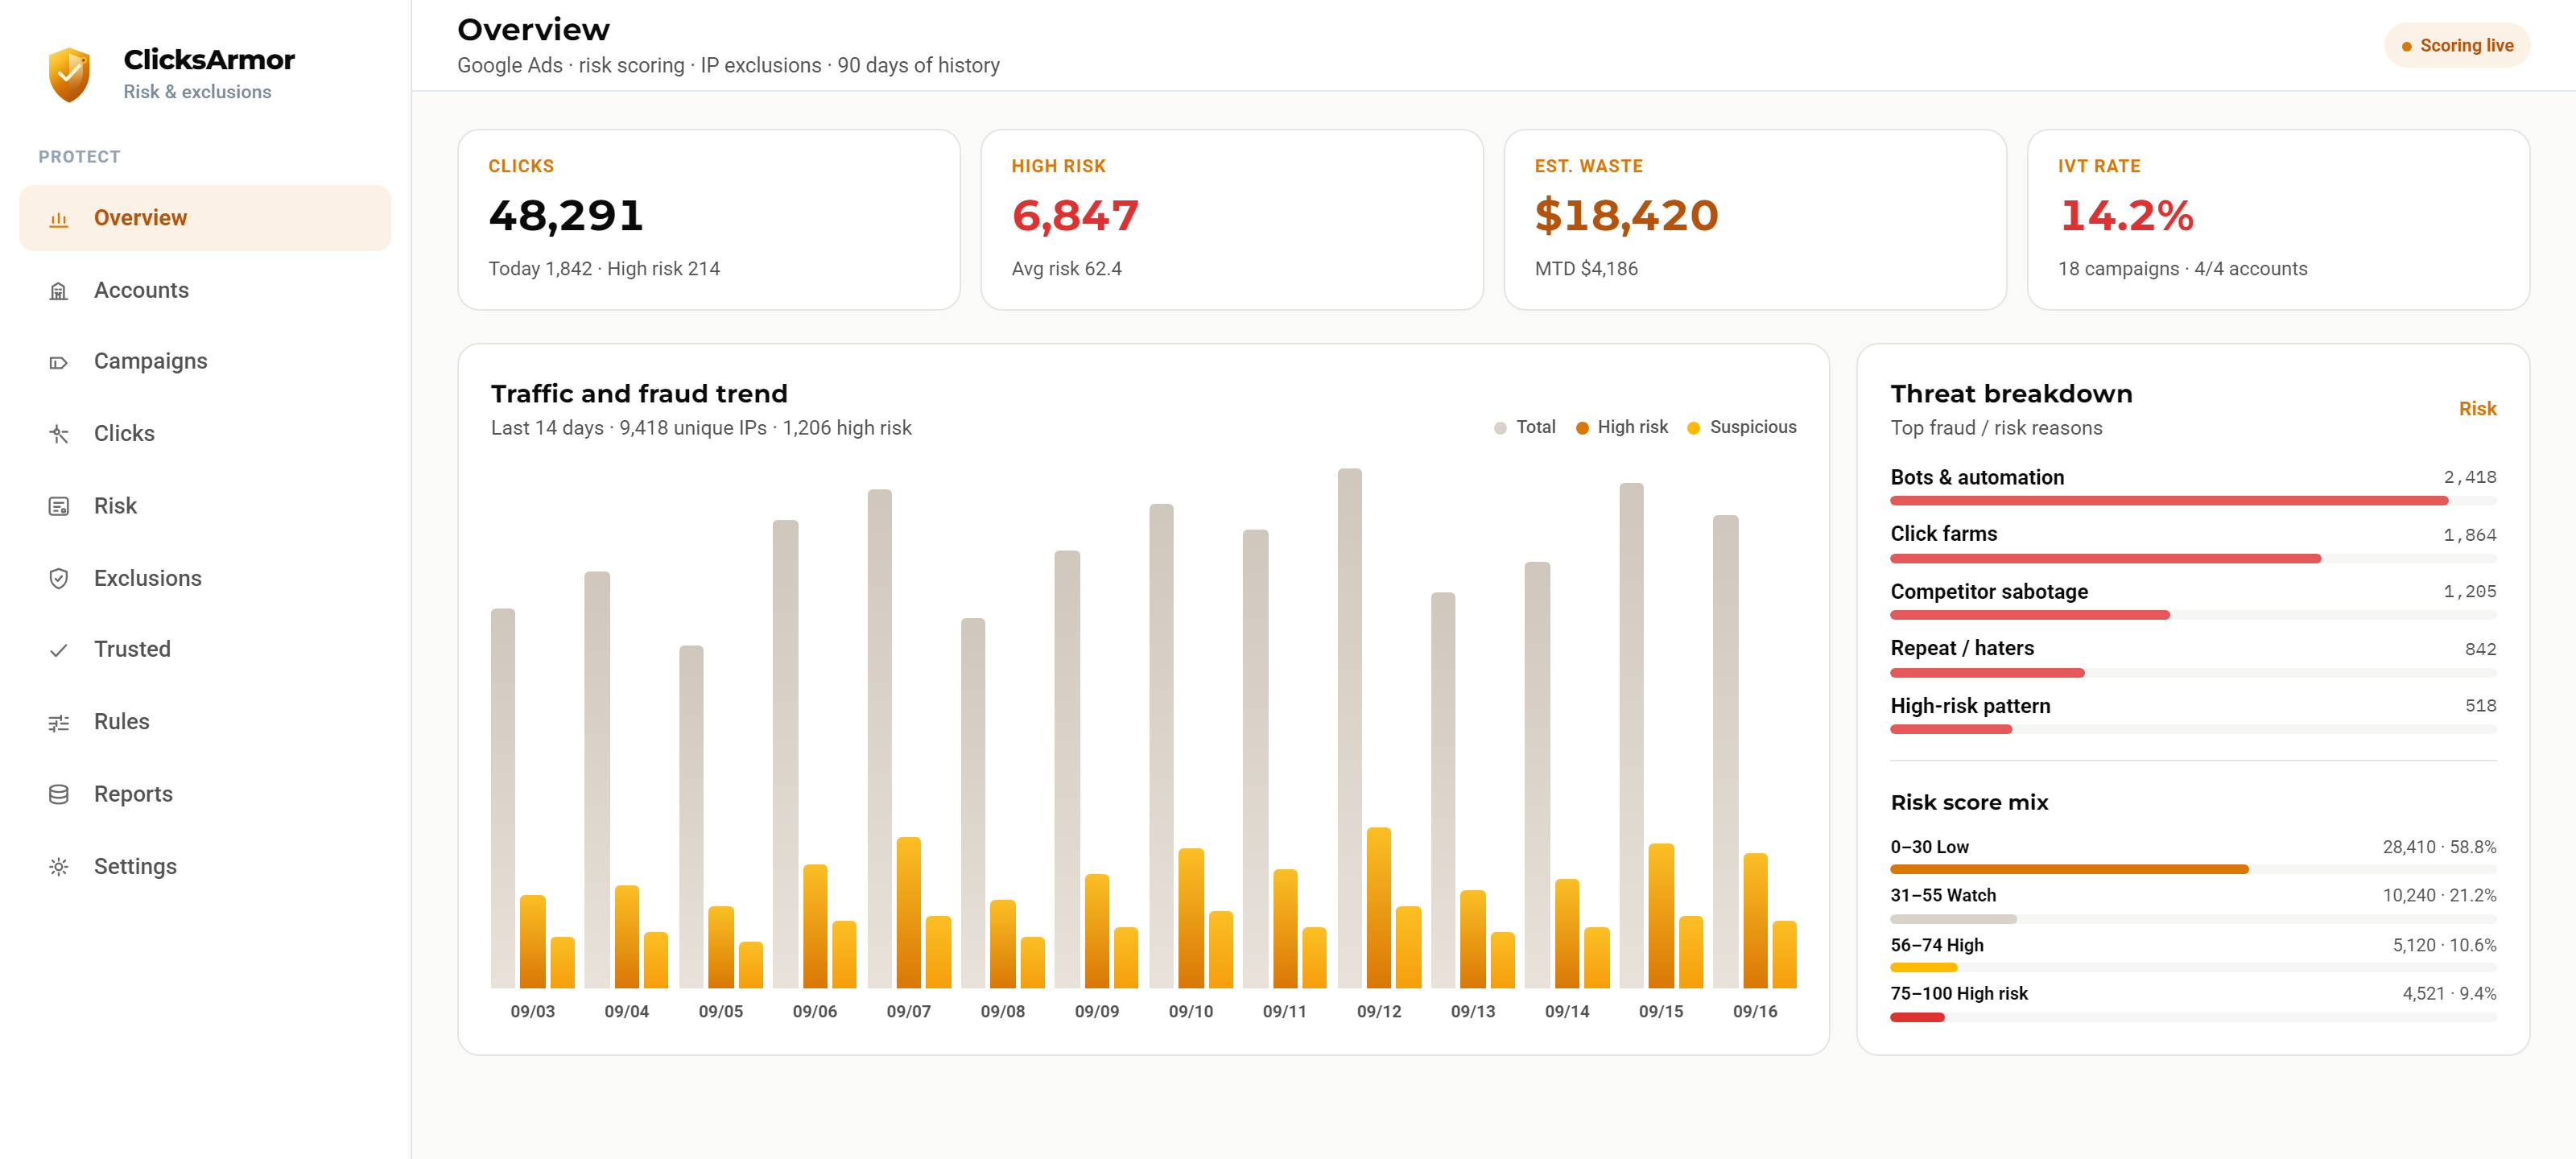
Task: Click the 31–55 Watch row label
Action: pyautogui.click(x=1942, y=895)
